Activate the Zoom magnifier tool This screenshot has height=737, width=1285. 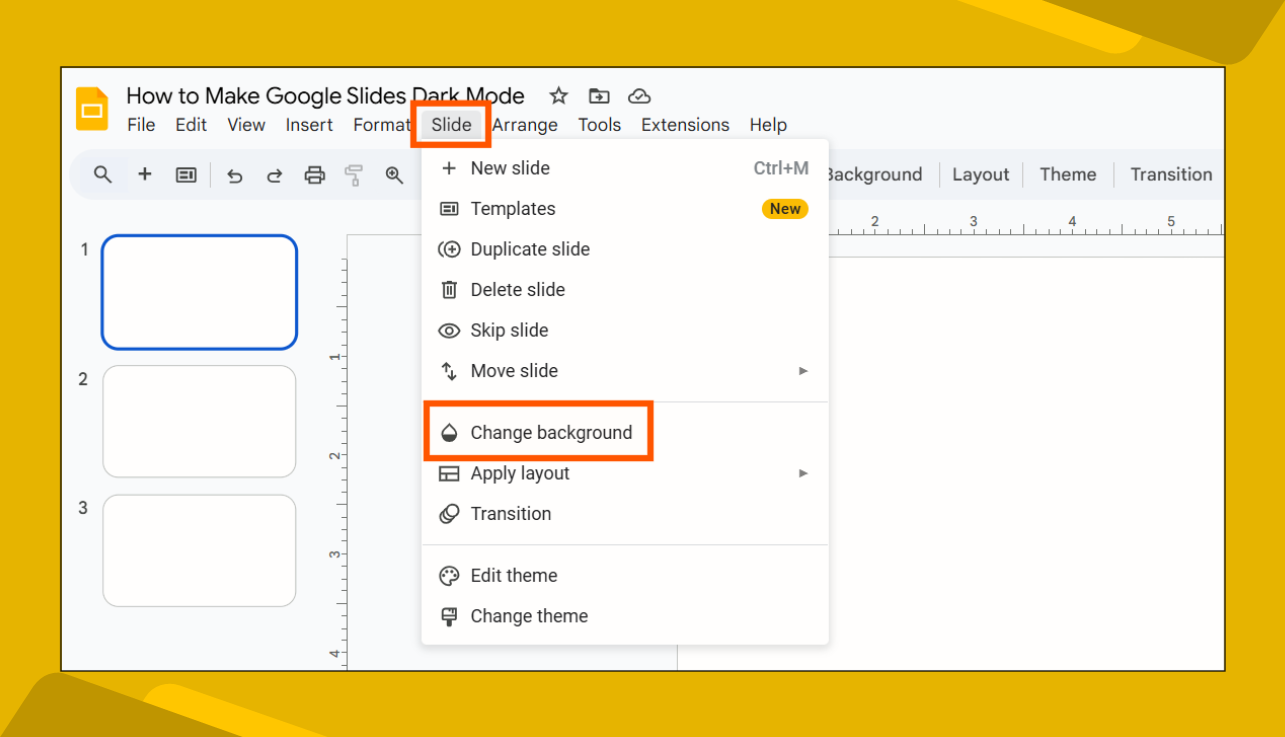pos(394,174)
